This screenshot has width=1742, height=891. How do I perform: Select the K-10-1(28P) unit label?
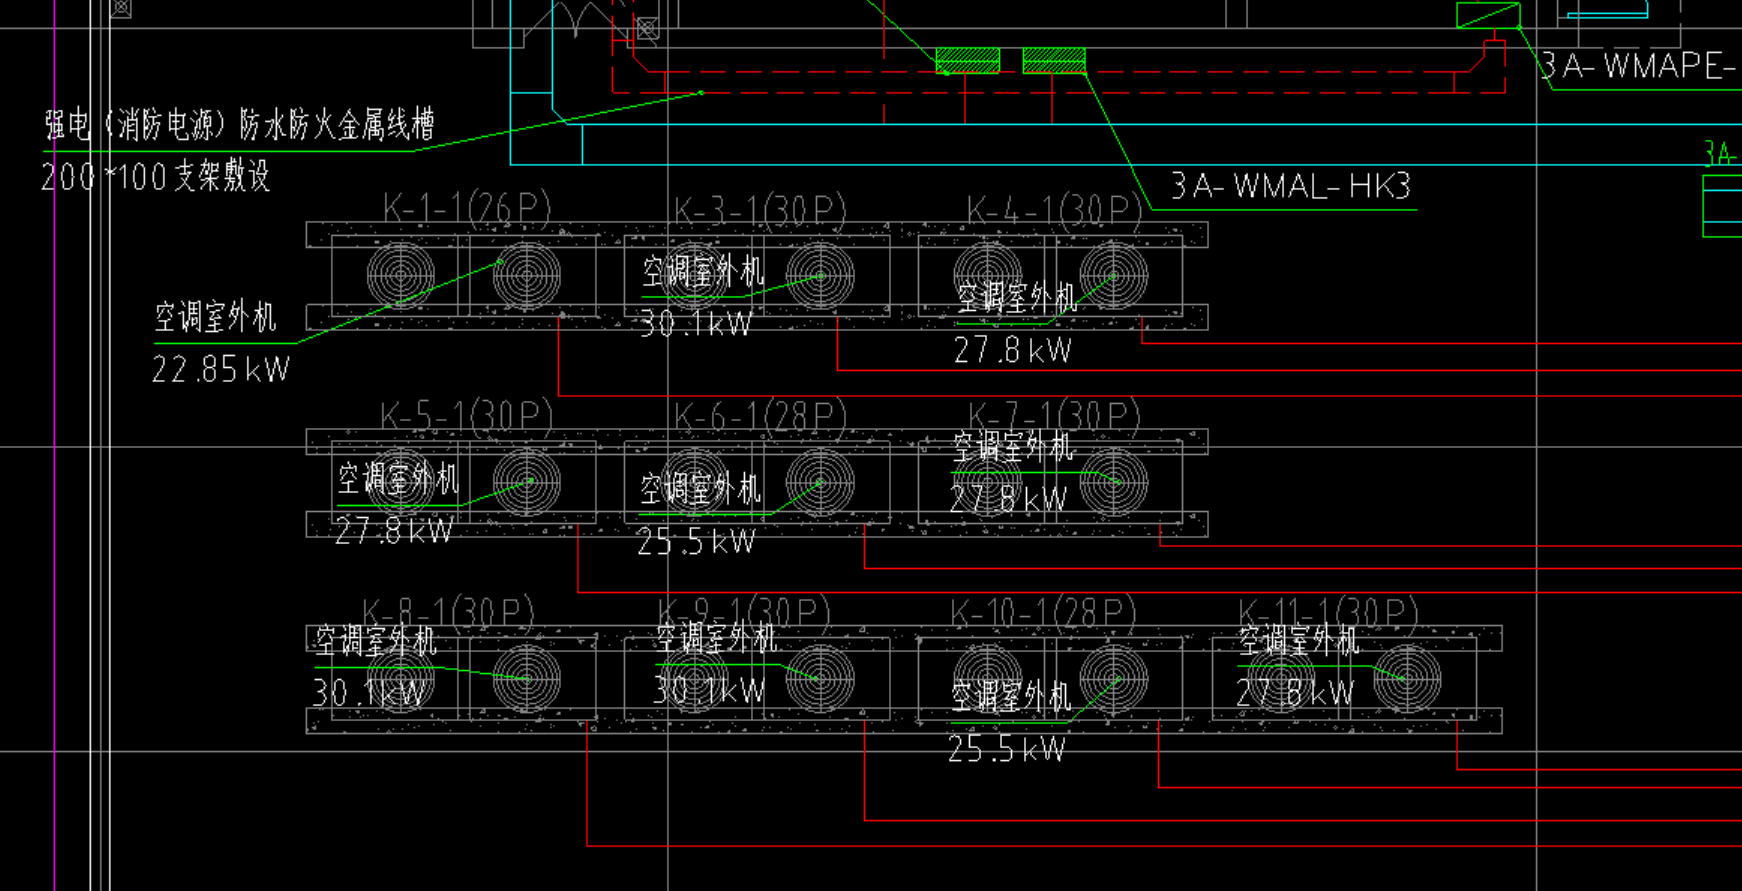[x=1043, y=612]
